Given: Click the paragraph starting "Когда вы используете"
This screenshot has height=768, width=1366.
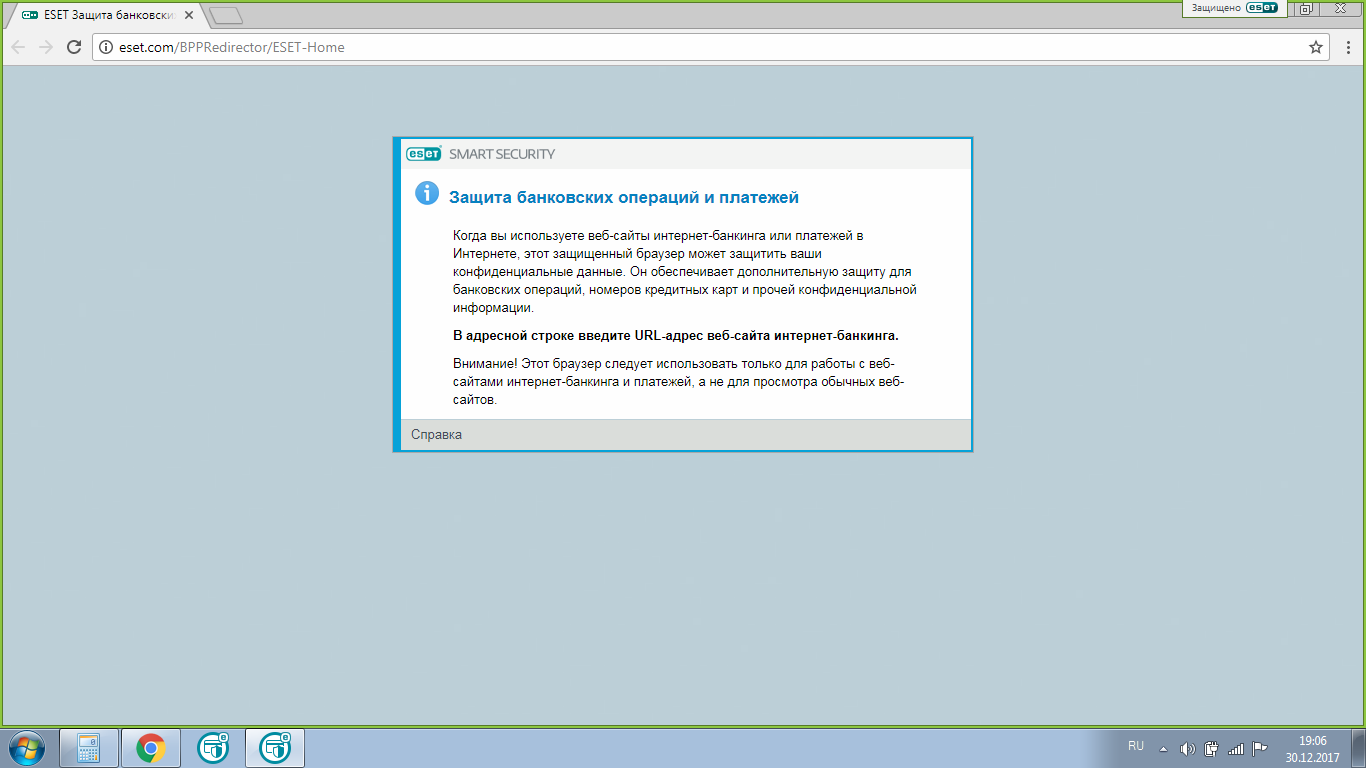Looking at the screenshot, I should click(685, 272).
